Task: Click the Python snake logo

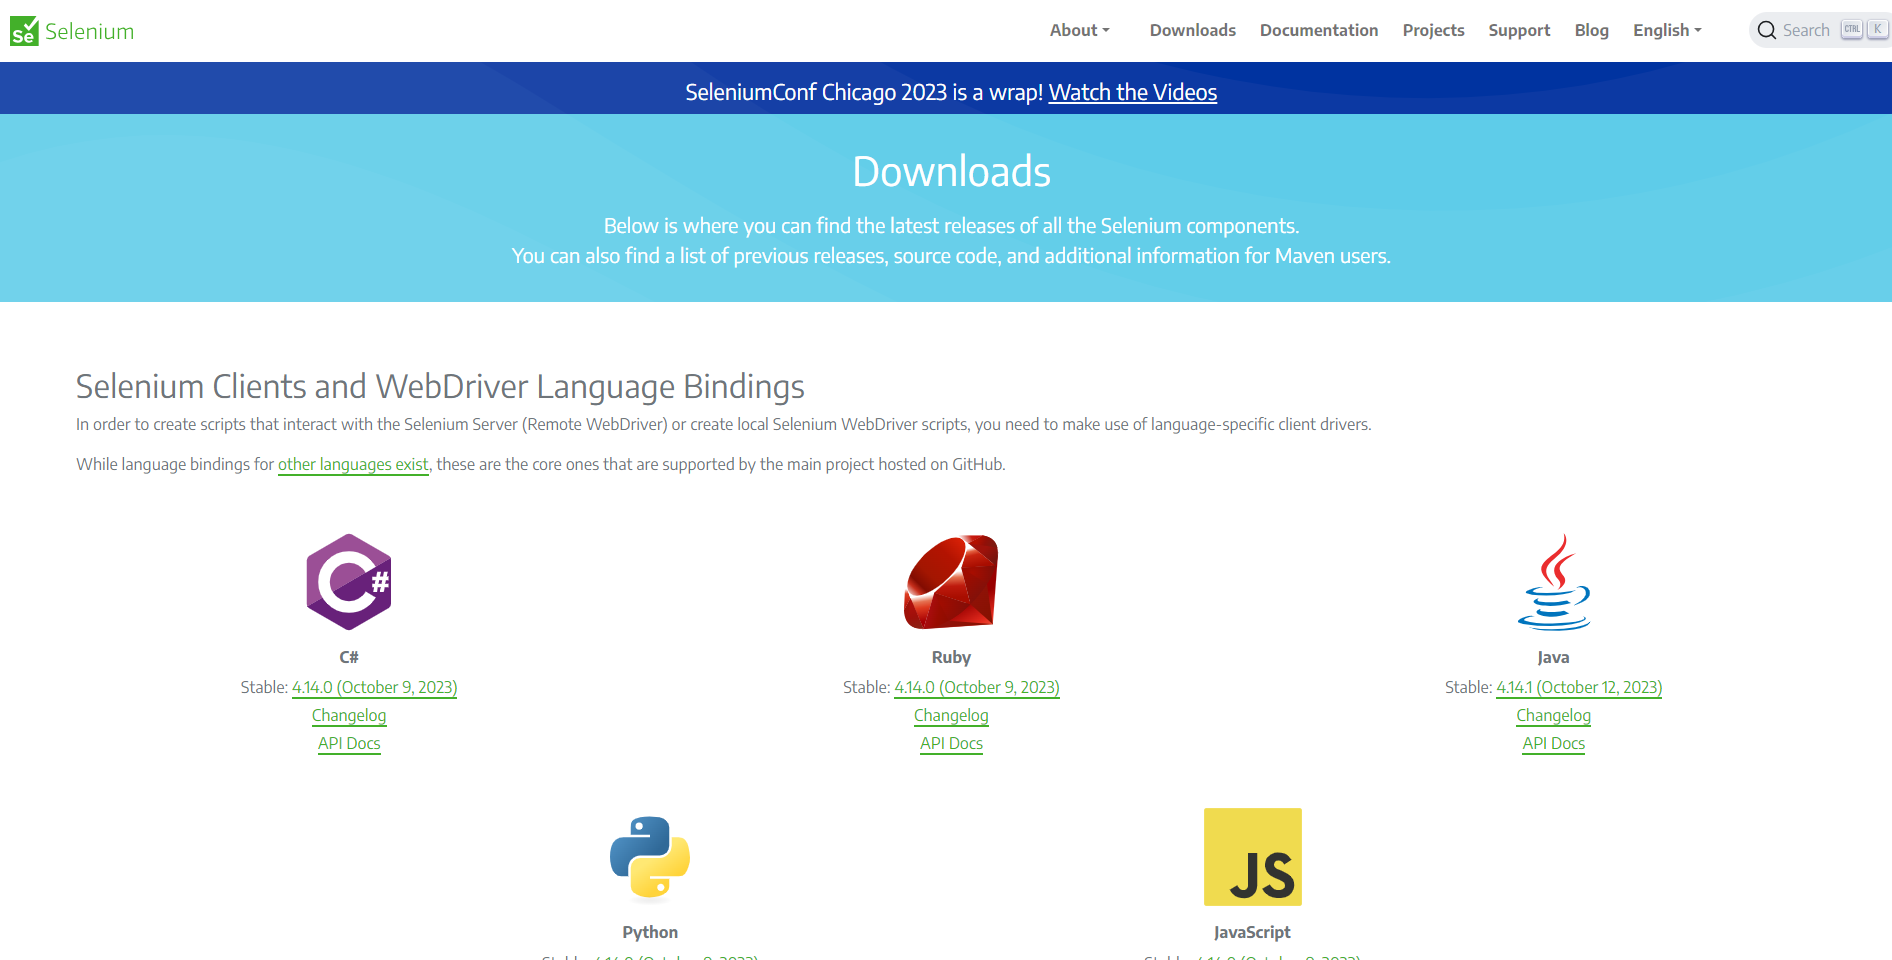Action: coord(650,857)
